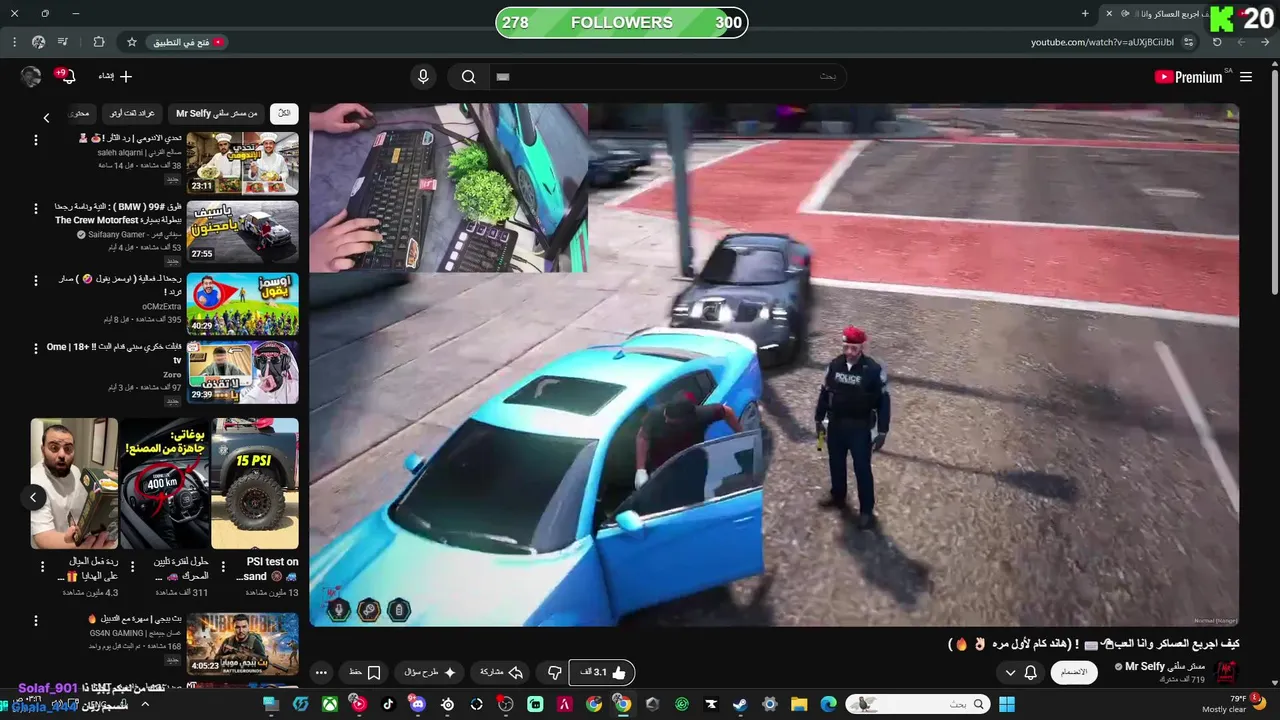Click the taskbar search box

917,704
